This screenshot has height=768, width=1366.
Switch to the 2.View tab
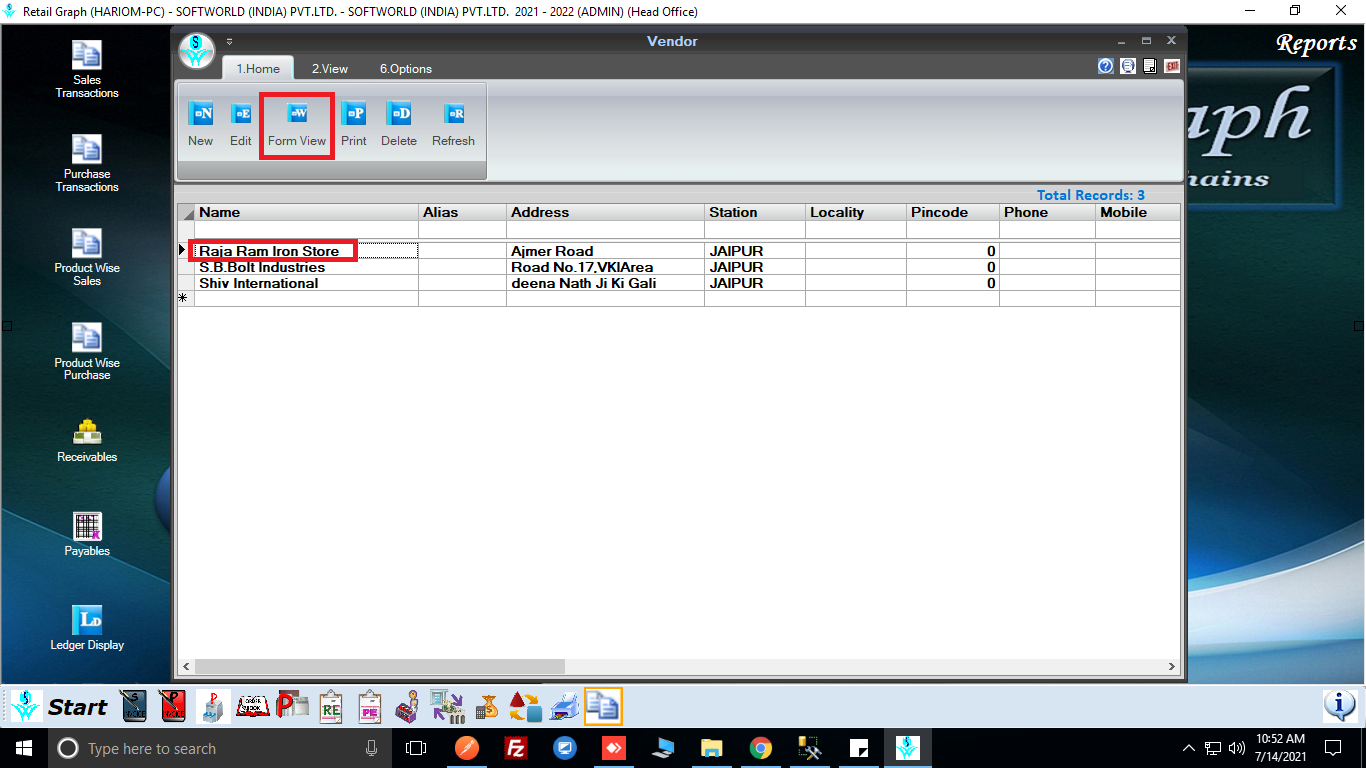point(329,69)
